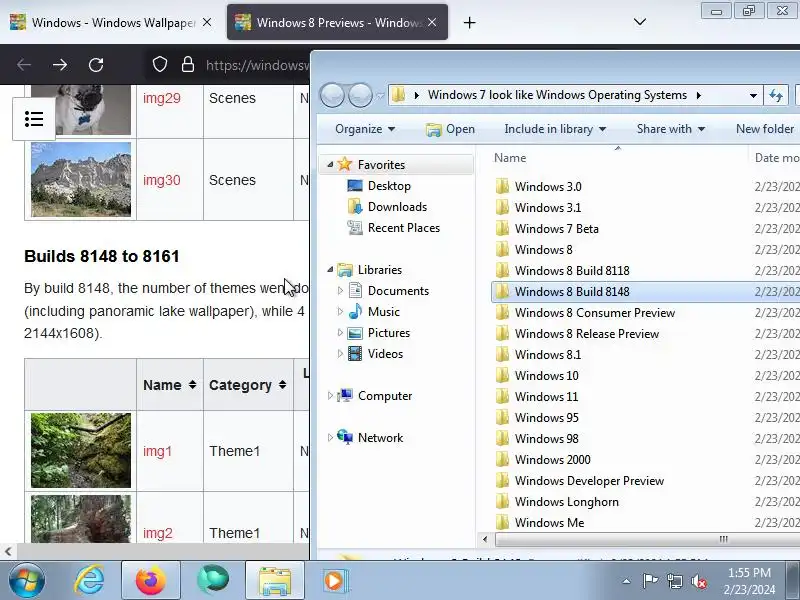Click the forest stream thumbnail for img1
The width and height of the screenshot is (800, 600).
click(81, 451)
